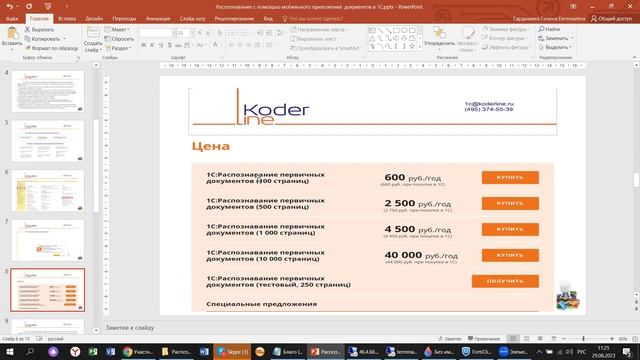
Task: Toggle Примечания (Comments) in status bar
Action: pyautogui.click(x=484, y=339)
